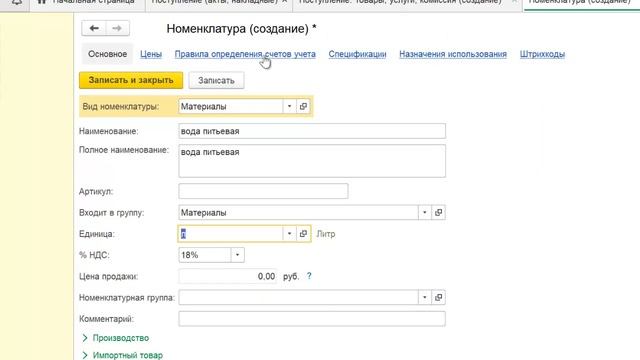Click the Записать и закрыть button
640x360 pixels.
[131, 80]
